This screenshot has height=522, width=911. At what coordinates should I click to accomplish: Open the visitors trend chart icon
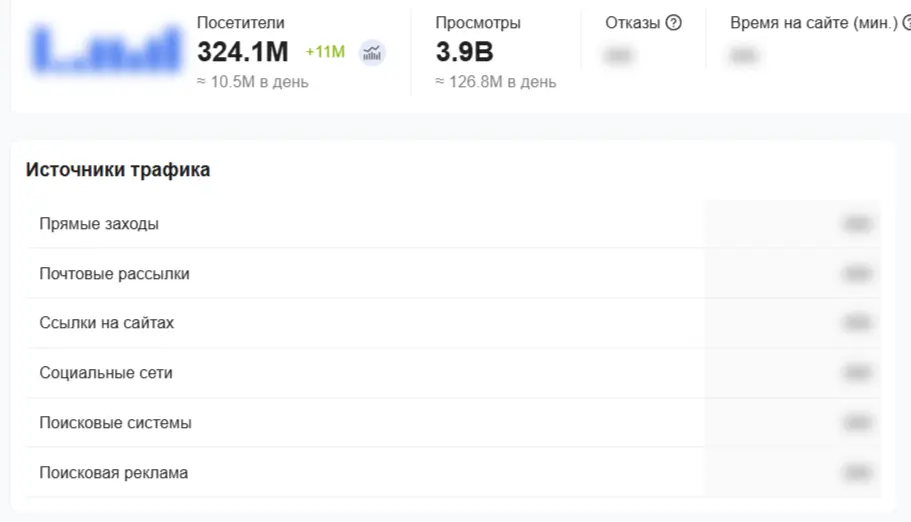tap(372, 53)
